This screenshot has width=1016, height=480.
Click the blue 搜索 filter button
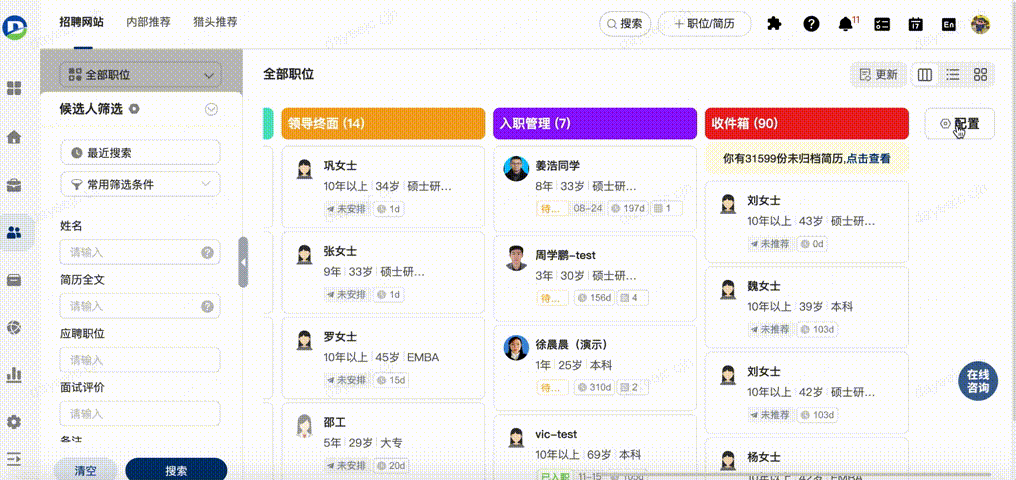pos(176,470)
